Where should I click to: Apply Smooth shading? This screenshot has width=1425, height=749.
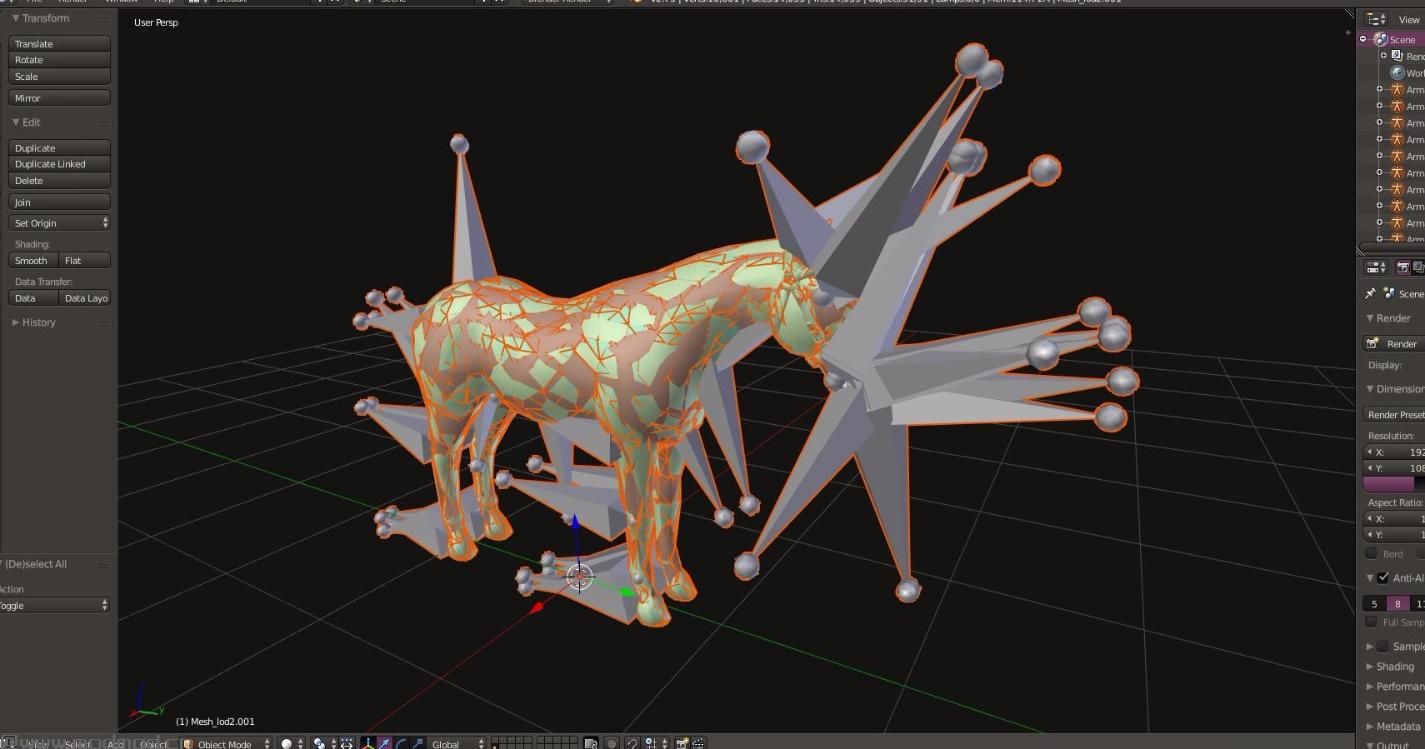(33, 260)
